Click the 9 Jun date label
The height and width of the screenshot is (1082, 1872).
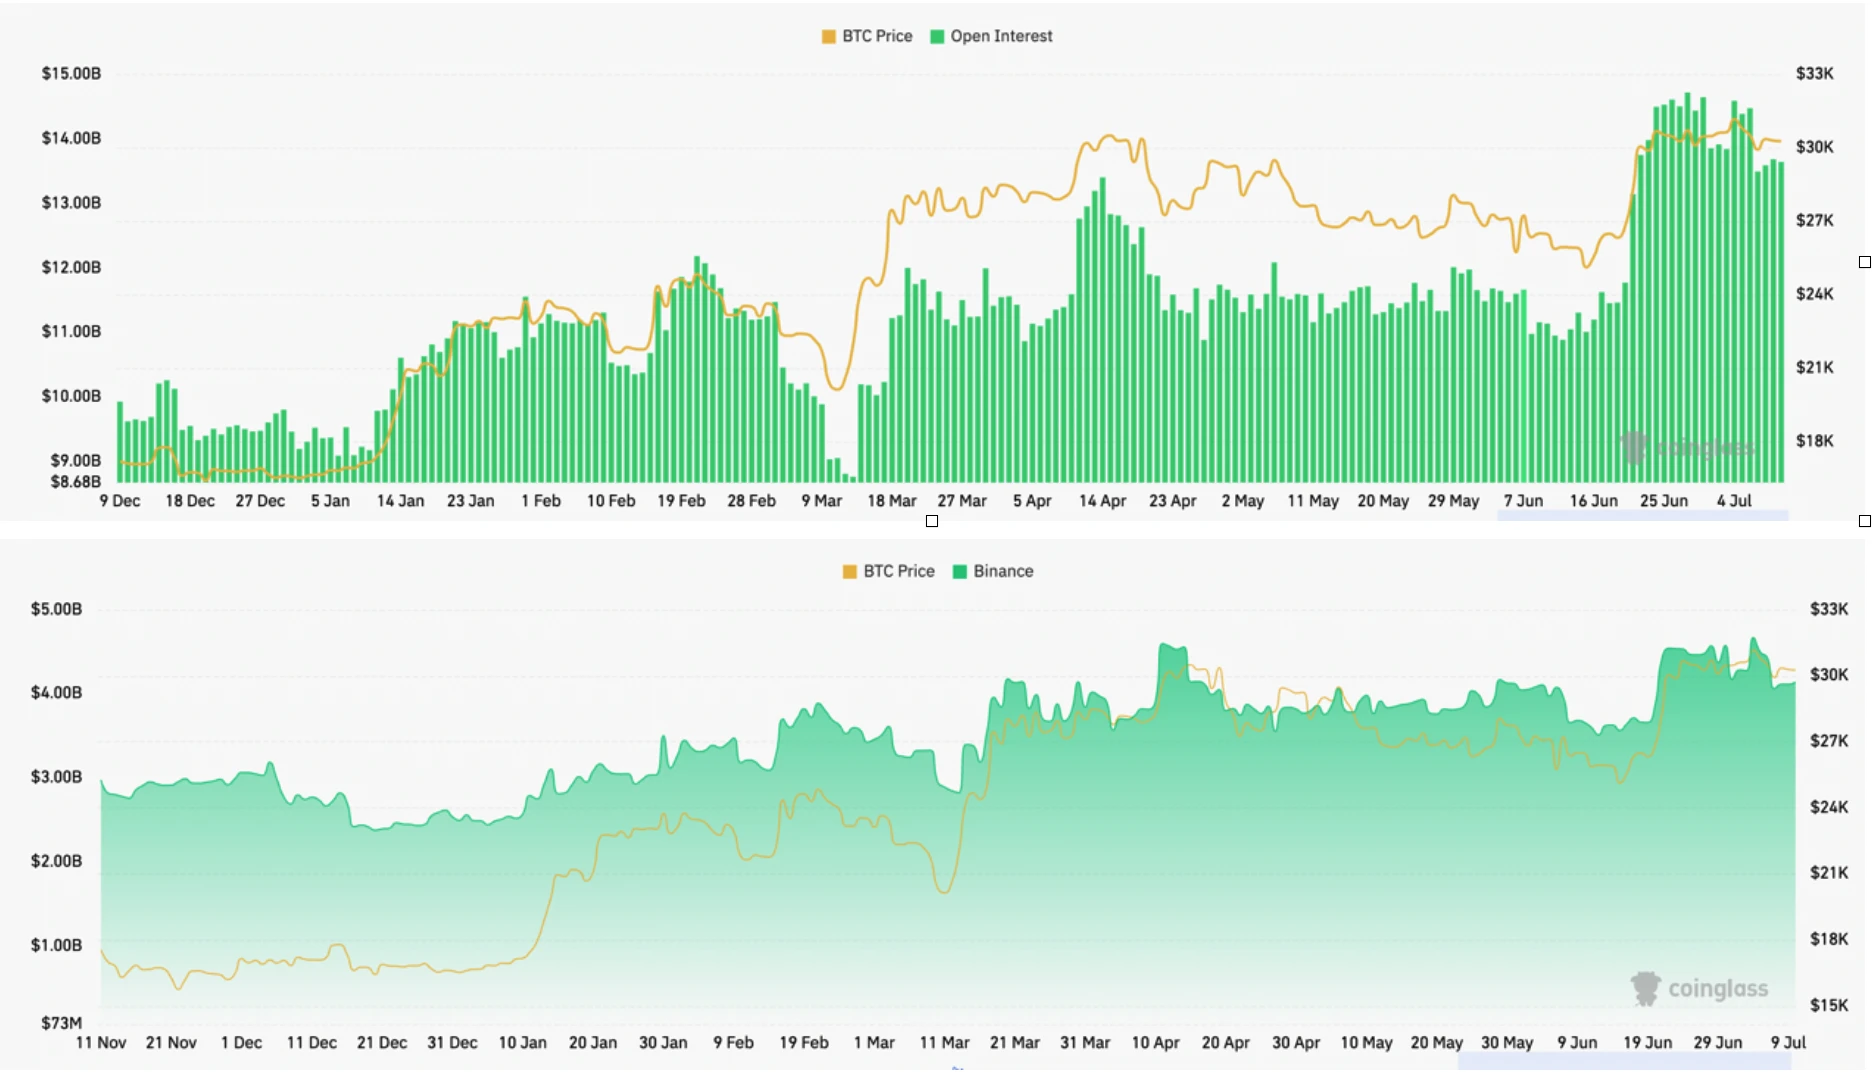pos(1577,1043)
